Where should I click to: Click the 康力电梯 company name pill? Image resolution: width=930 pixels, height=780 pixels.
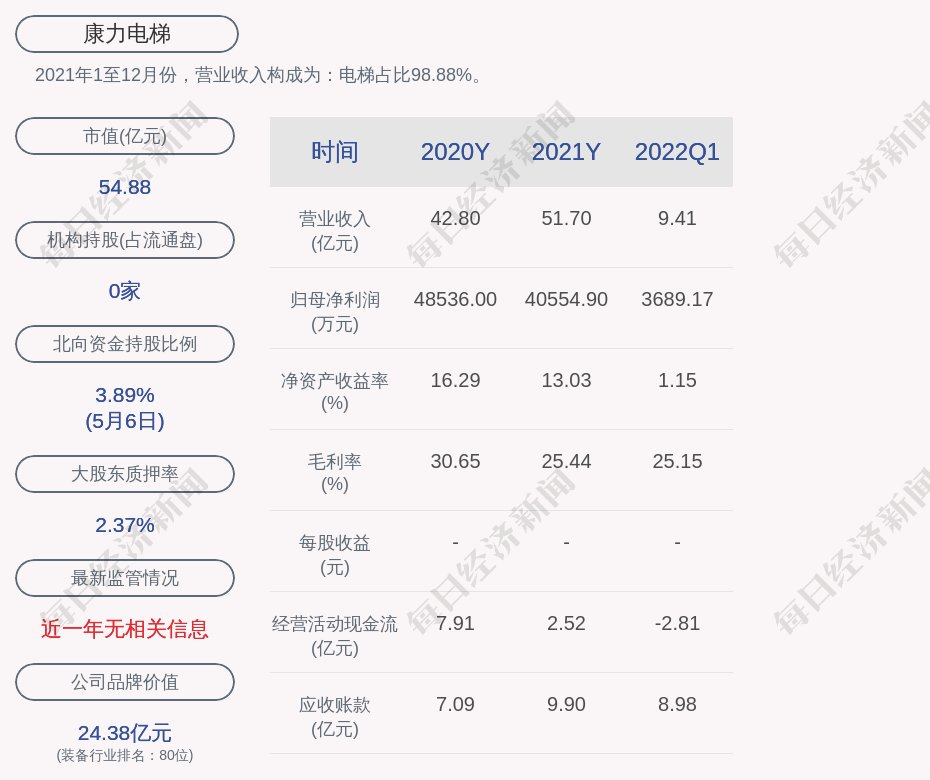coord(126,34)
